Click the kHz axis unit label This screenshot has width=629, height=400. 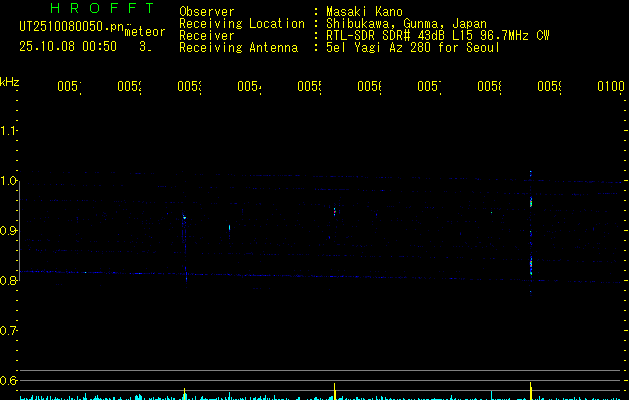(10, 81)
